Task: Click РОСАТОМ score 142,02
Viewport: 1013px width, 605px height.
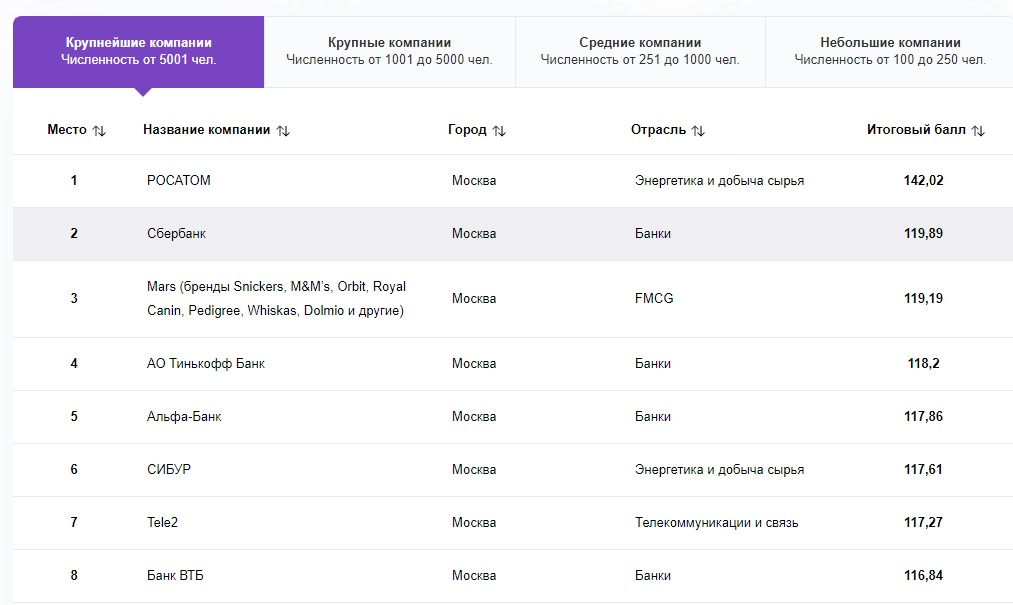Action: tap(923, 181)
